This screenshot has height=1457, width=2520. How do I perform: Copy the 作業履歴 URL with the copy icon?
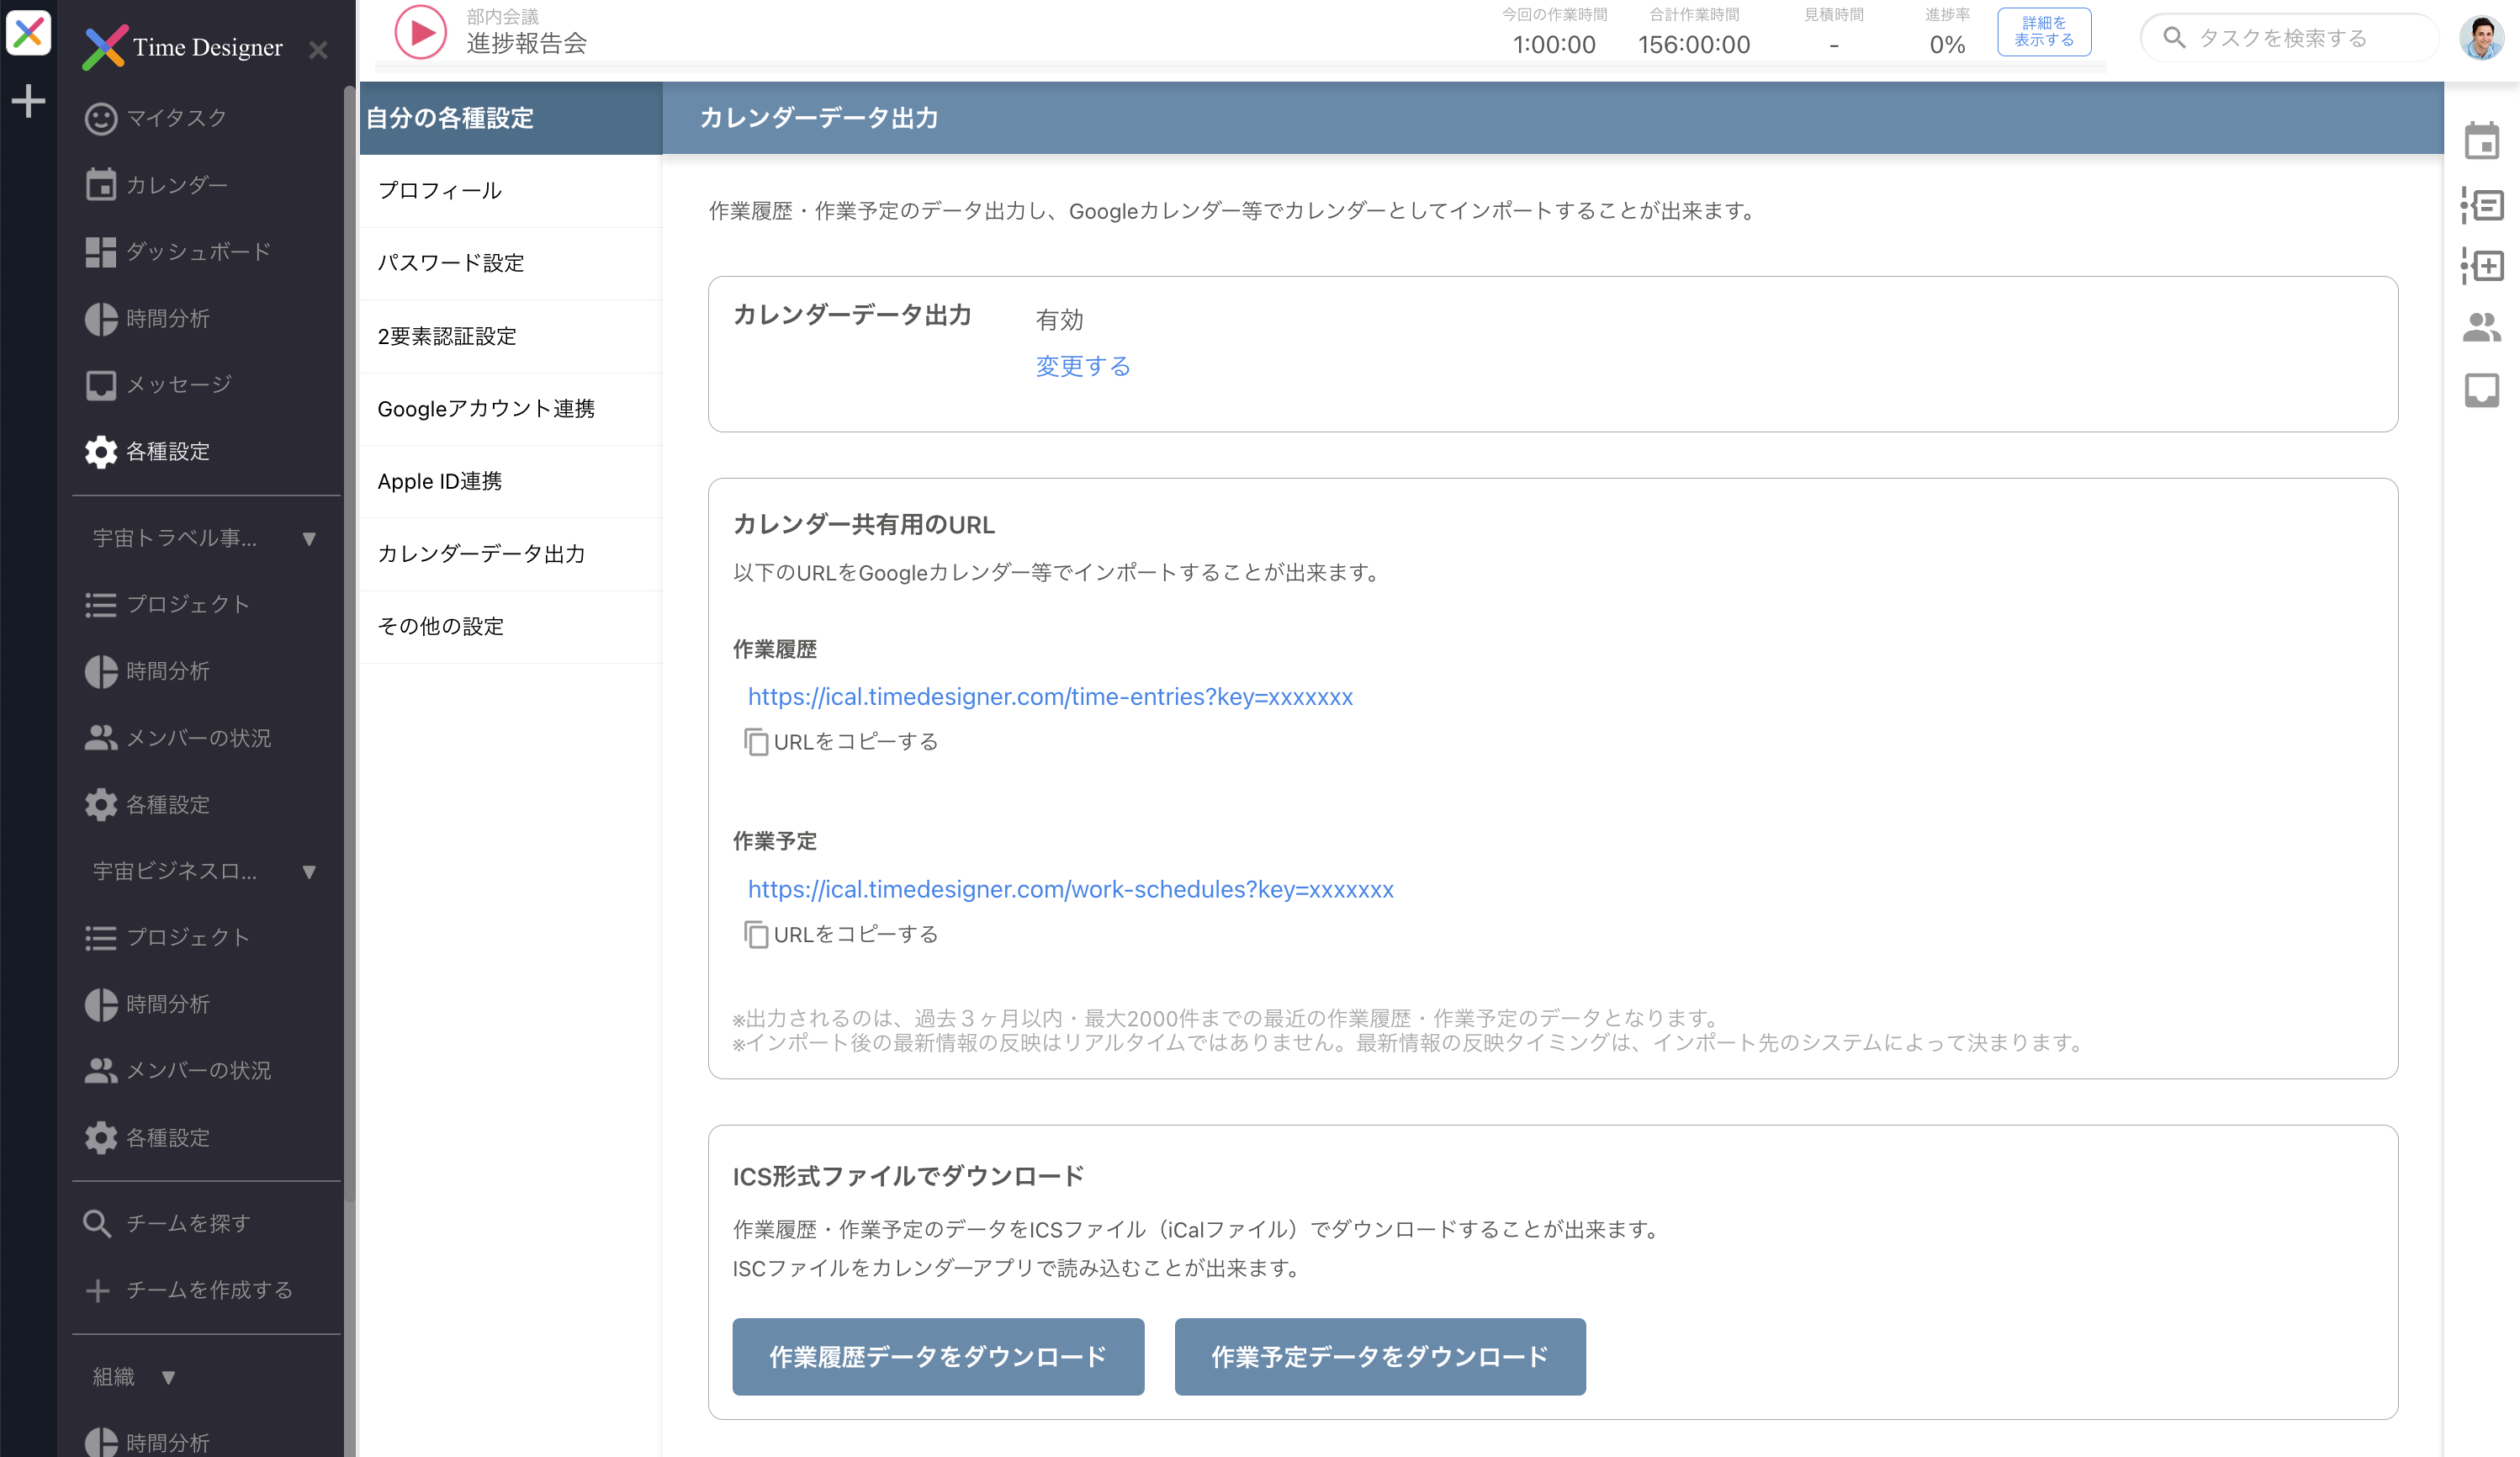[x=757, y=742]
